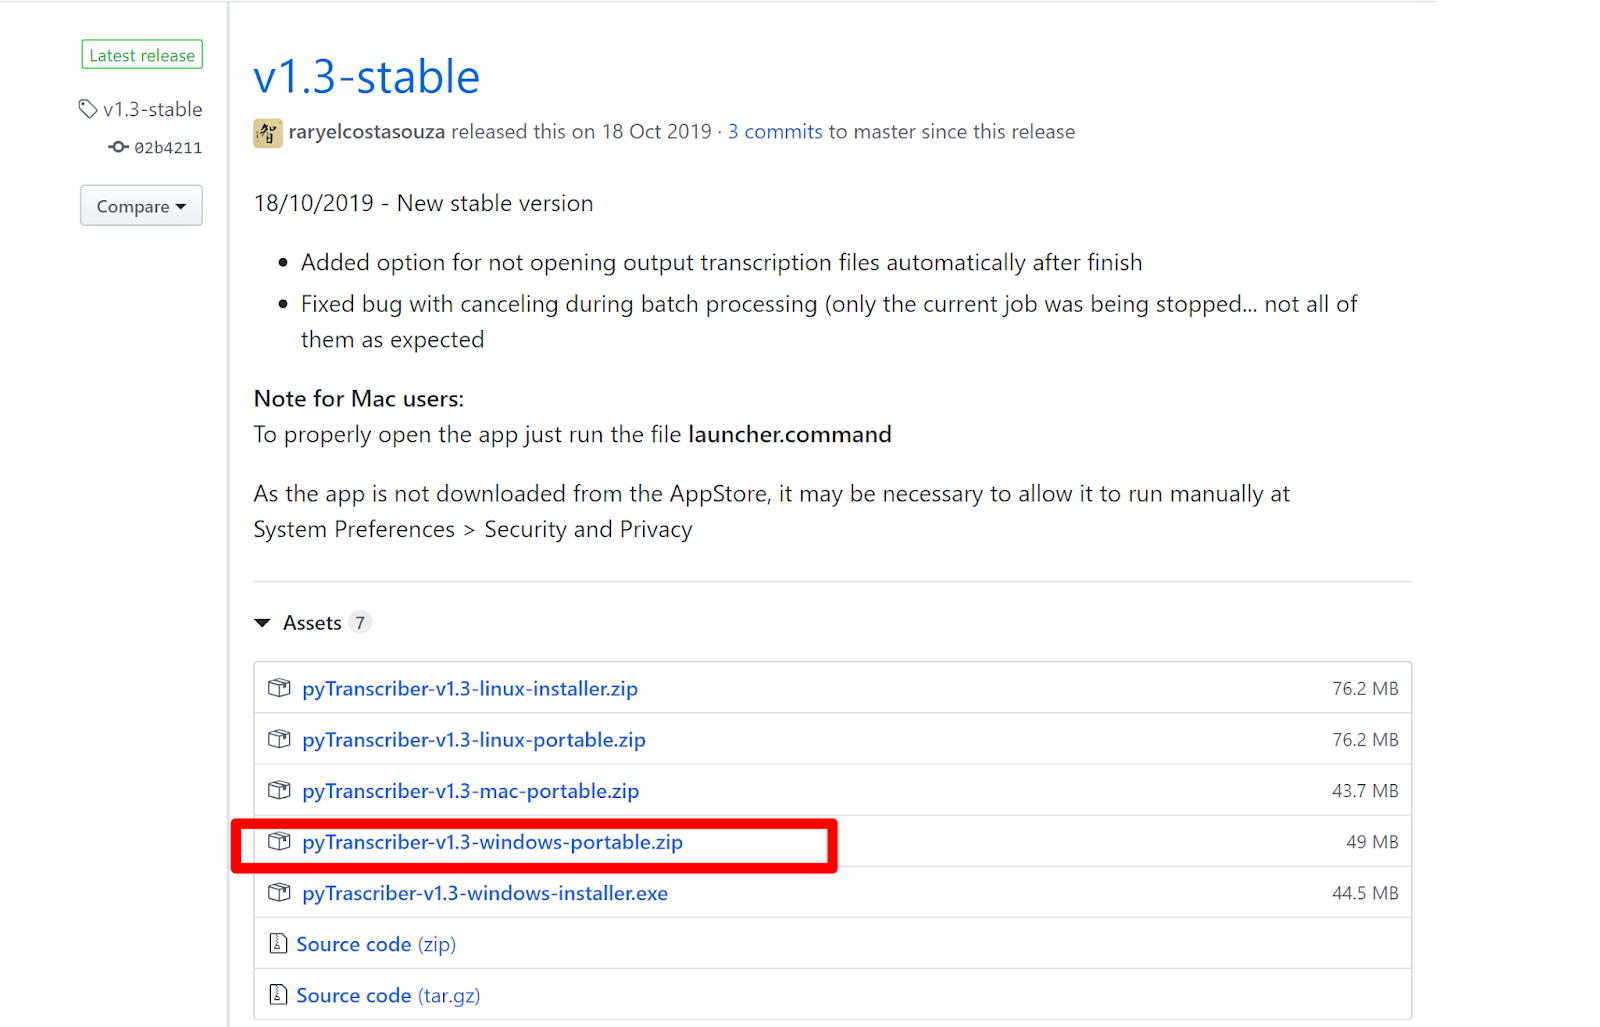Click package icon for mac-portable.zip
Viewport: 1600px width, 1027px height.
click(279, 790)
